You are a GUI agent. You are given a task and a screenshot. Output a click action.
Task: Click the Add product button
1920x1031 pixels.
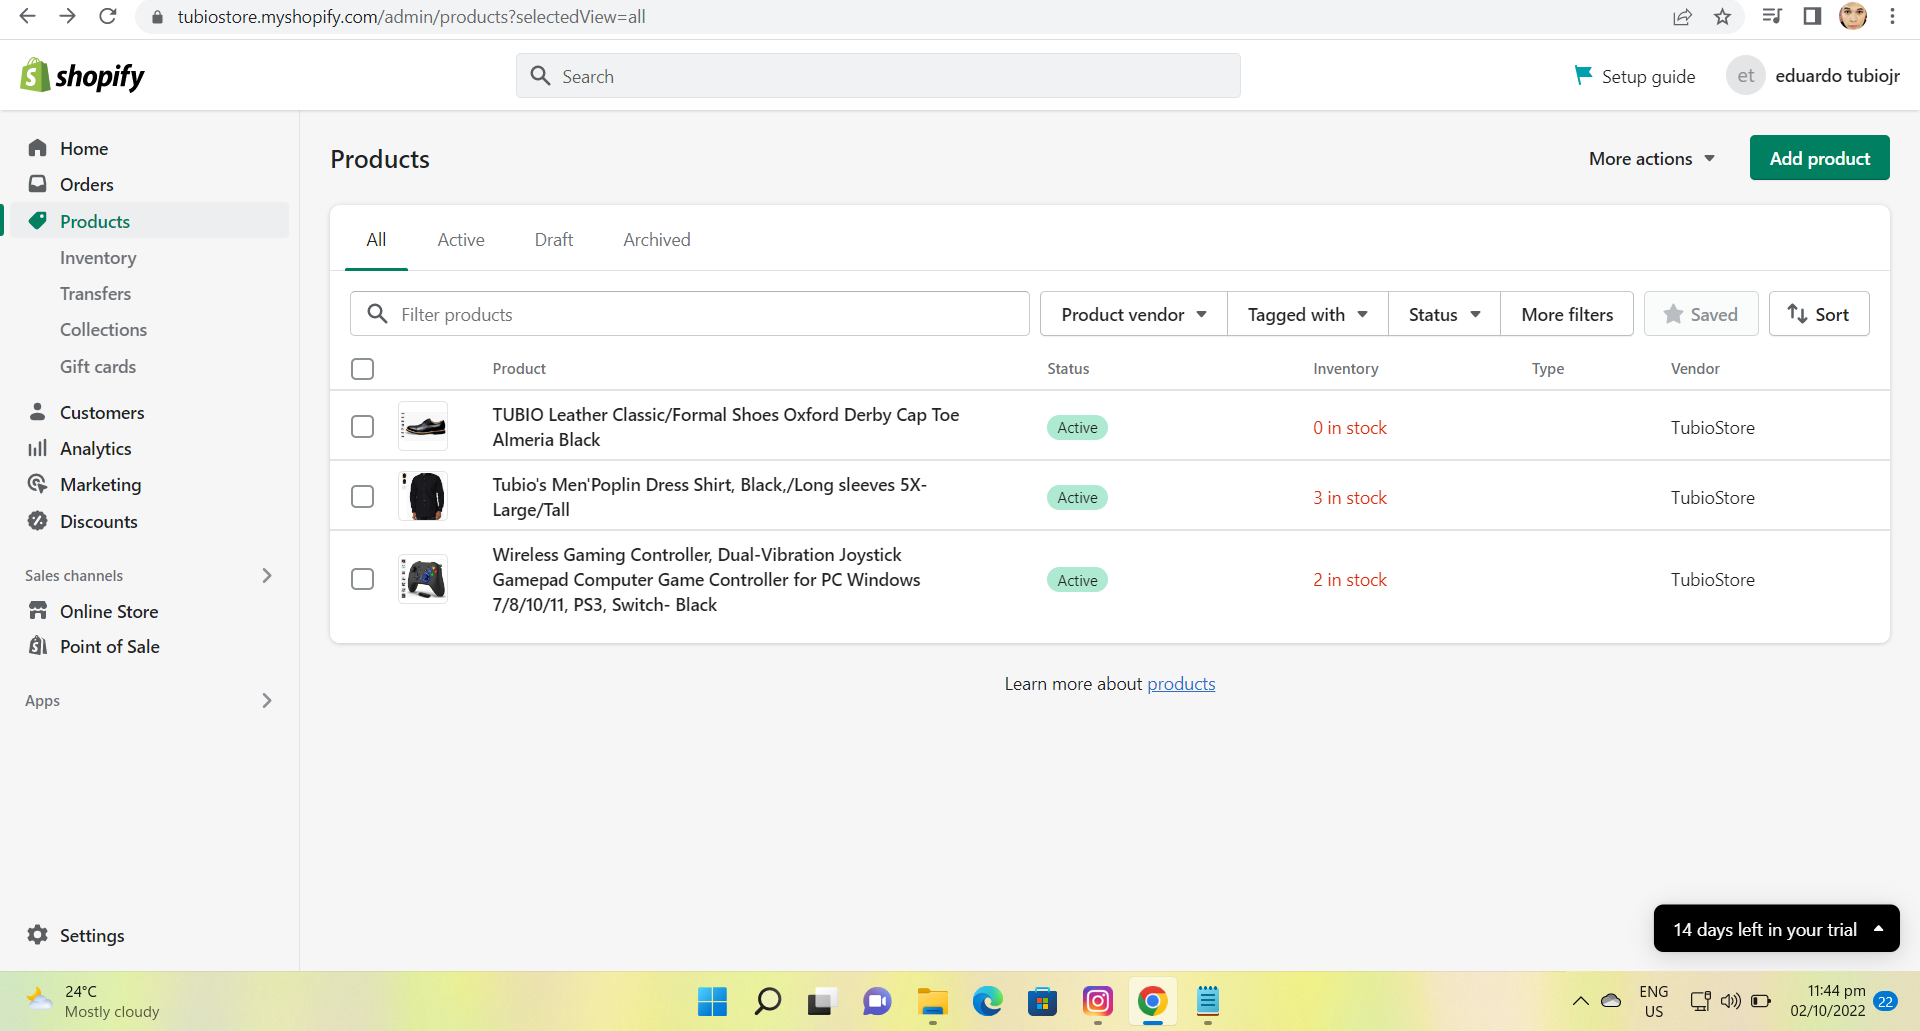[x=1820, y=158]
